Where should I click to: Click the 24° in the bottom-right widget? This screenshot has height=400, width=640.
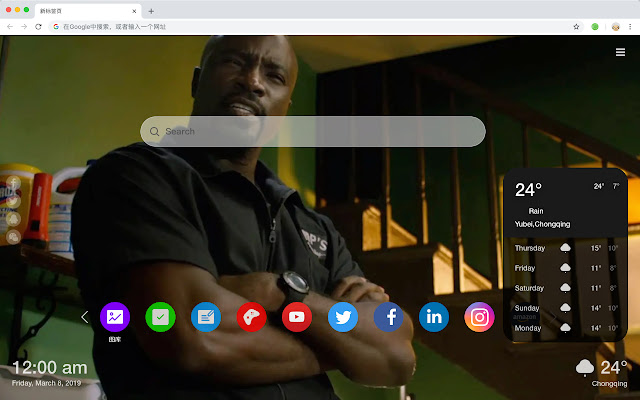[x=613, y=368]
